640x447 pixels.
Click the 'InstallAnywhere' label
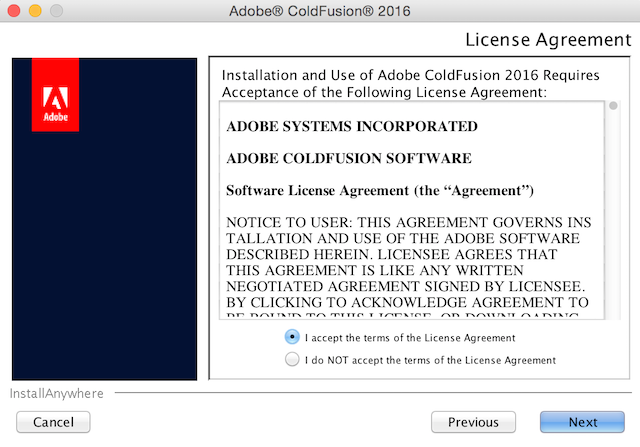point(56,394)
